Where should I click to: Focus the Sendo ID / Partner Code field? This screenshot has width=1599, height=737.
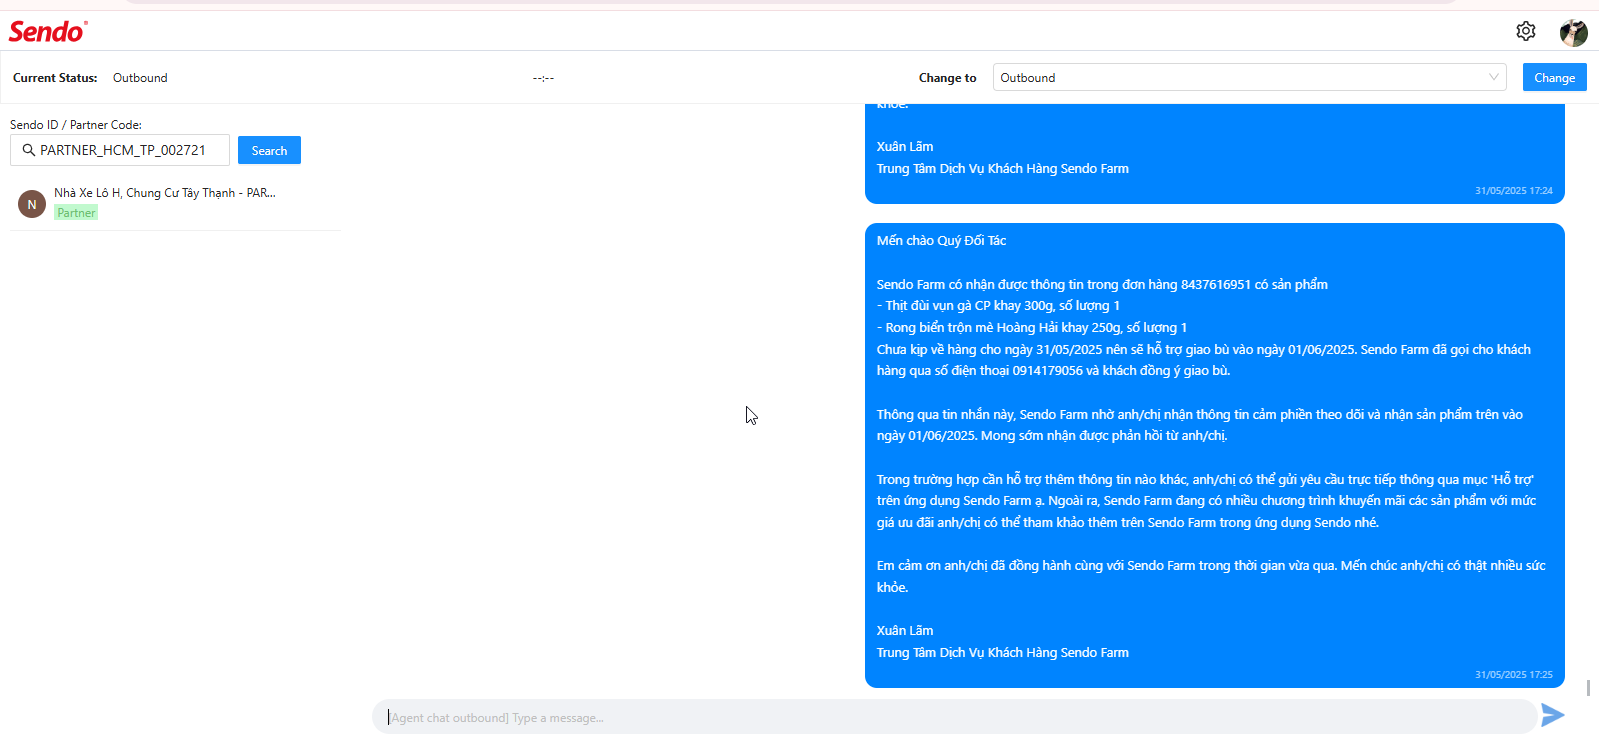click(x=120, y=150)
